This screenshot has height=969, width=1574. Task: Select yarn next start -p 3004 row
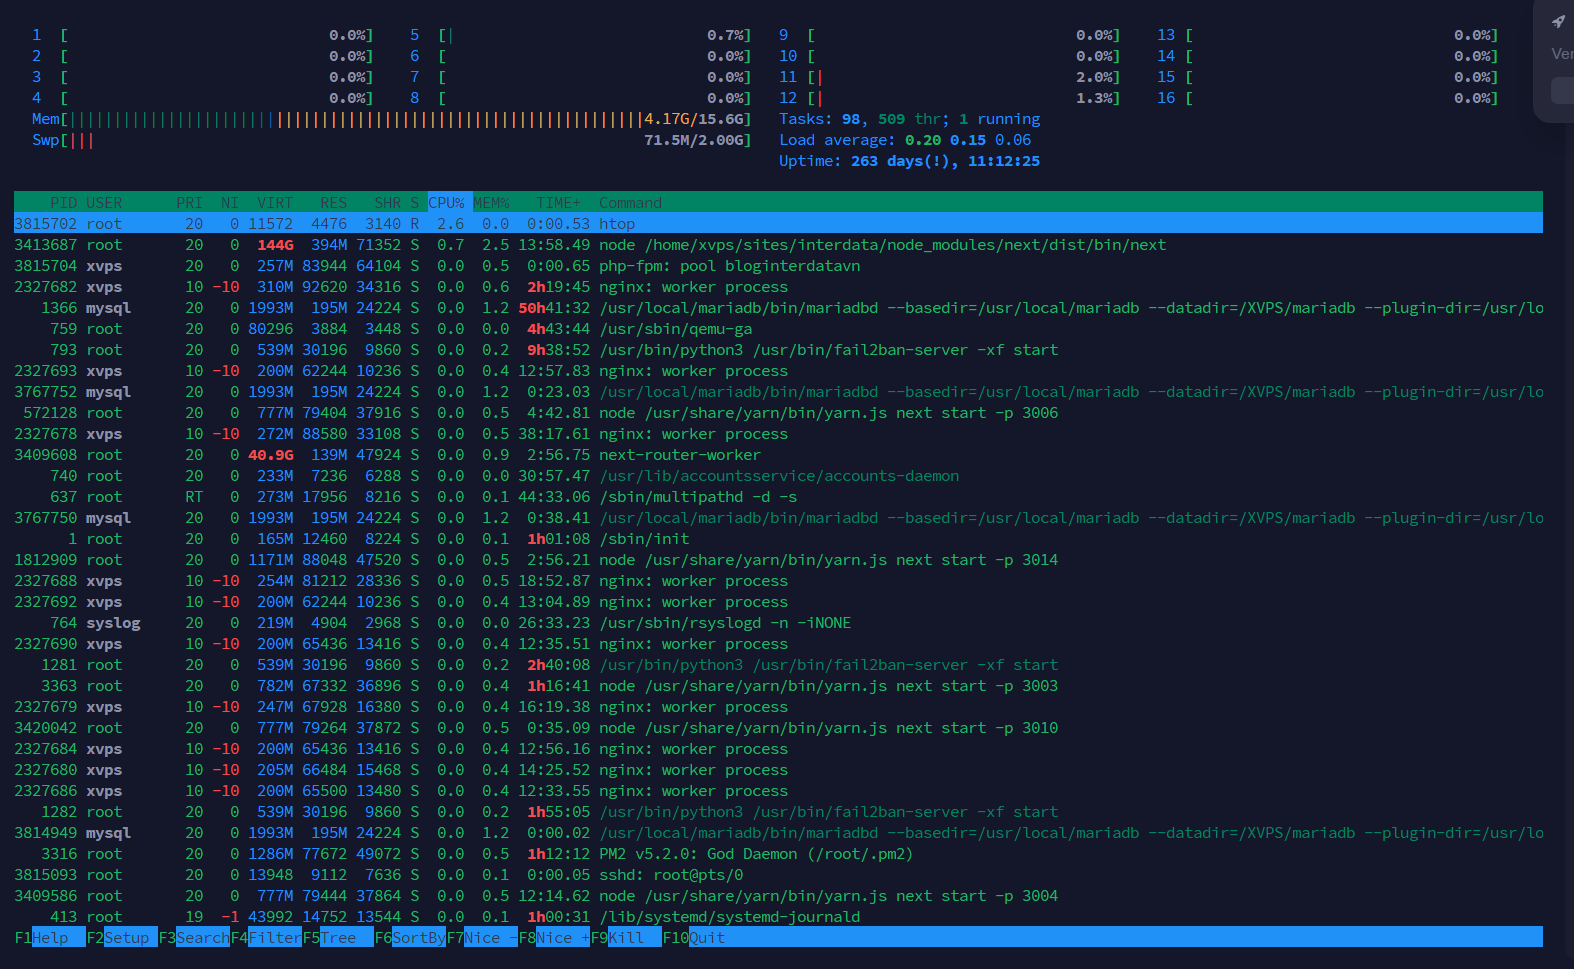(x=778, y=896)
